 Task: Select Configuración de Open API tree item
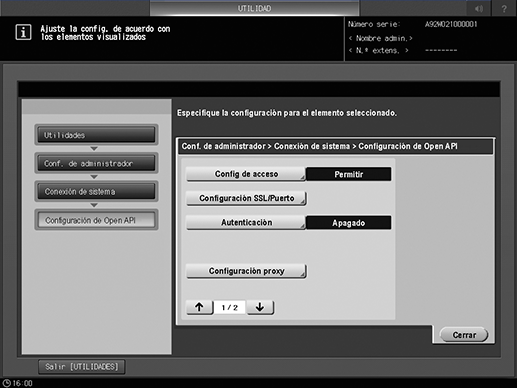click(x=96, y=220)
